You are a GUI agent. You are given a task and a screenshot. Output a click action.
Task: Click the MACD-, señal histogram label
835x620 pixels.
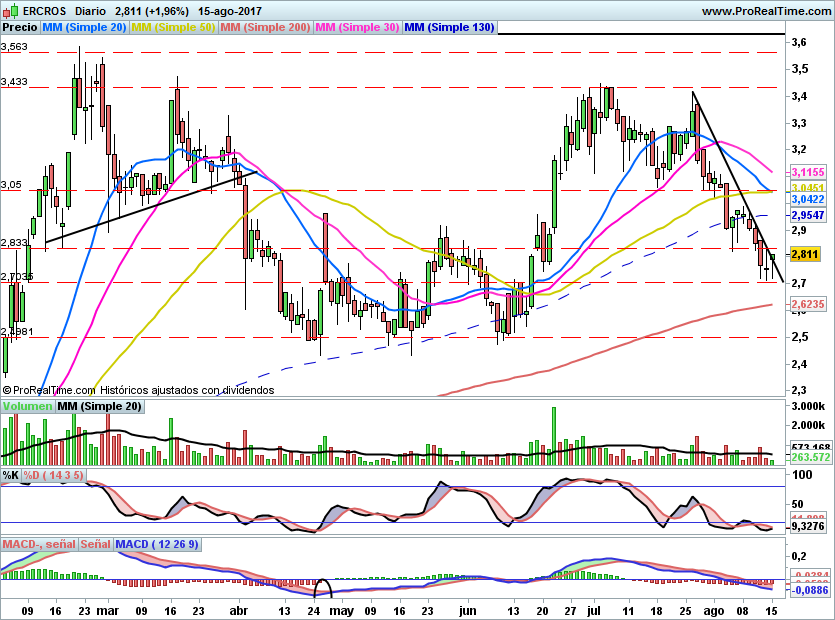point(39,544)
